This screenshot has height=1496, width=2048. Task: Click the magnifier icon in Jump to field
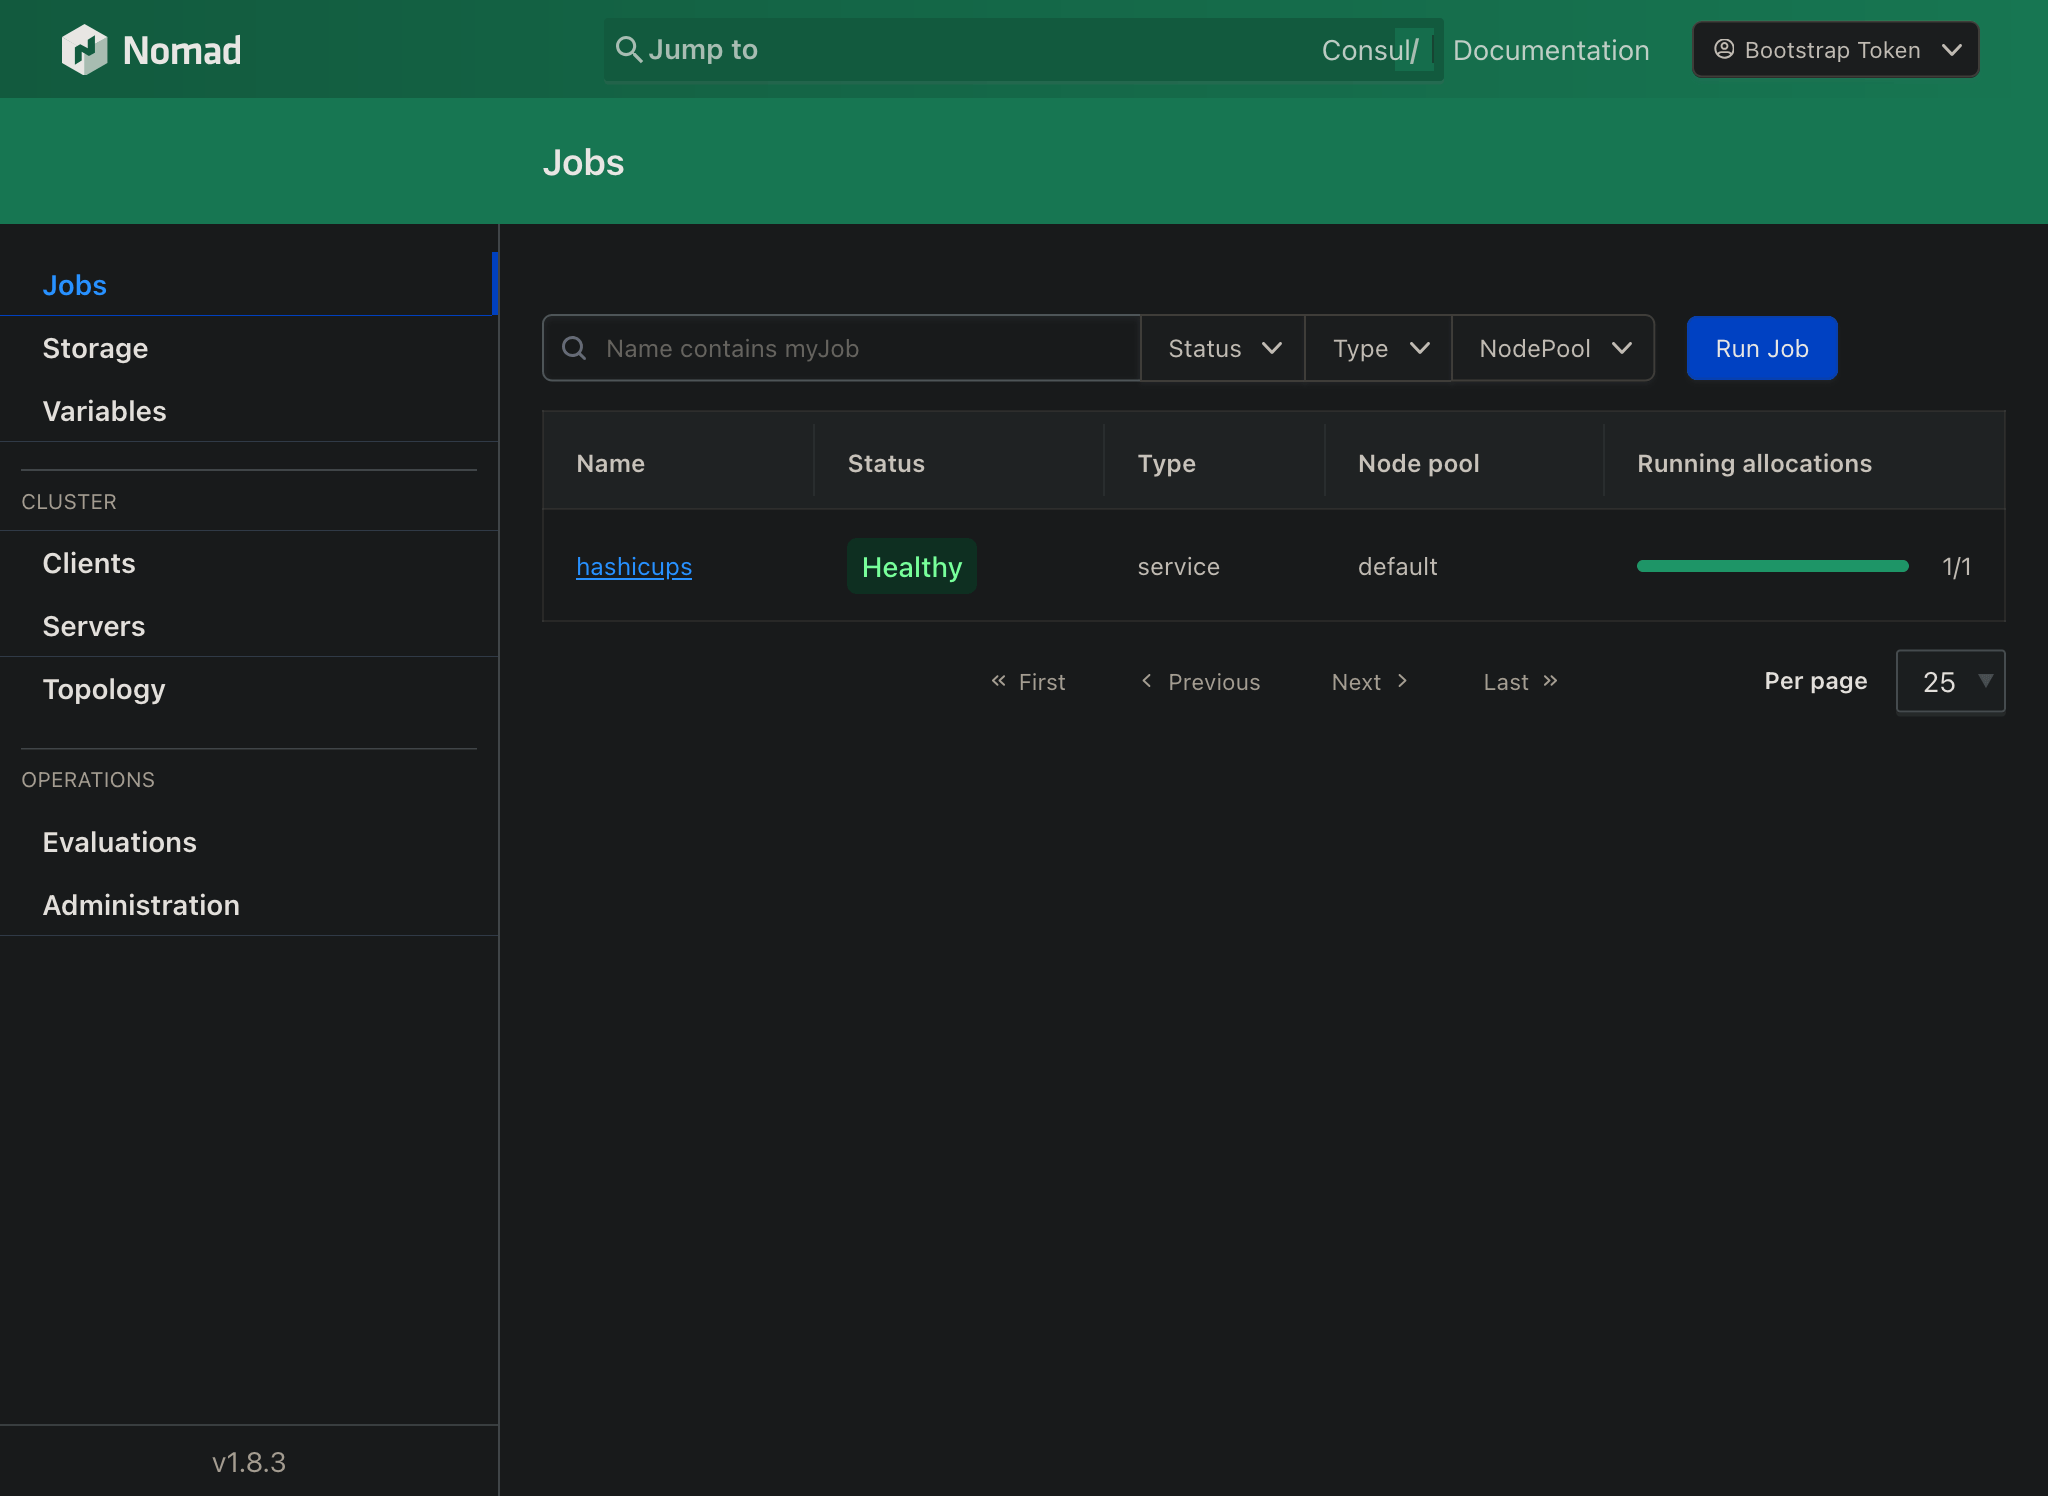(628, 49)
